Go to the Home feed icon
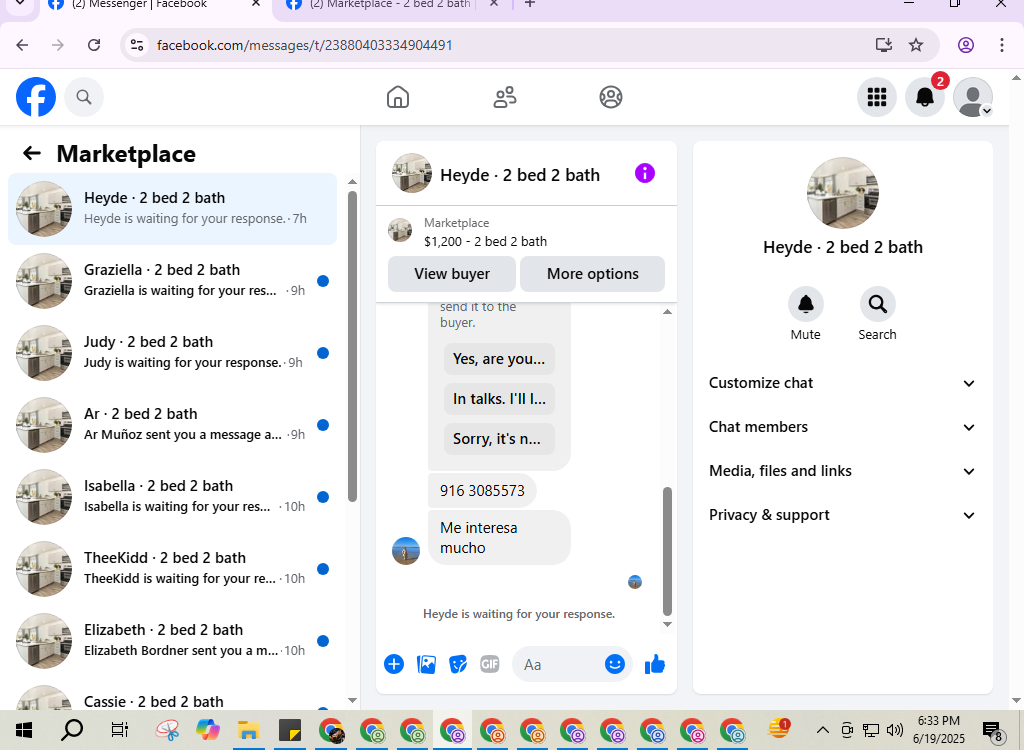 [x=398, y=97]
